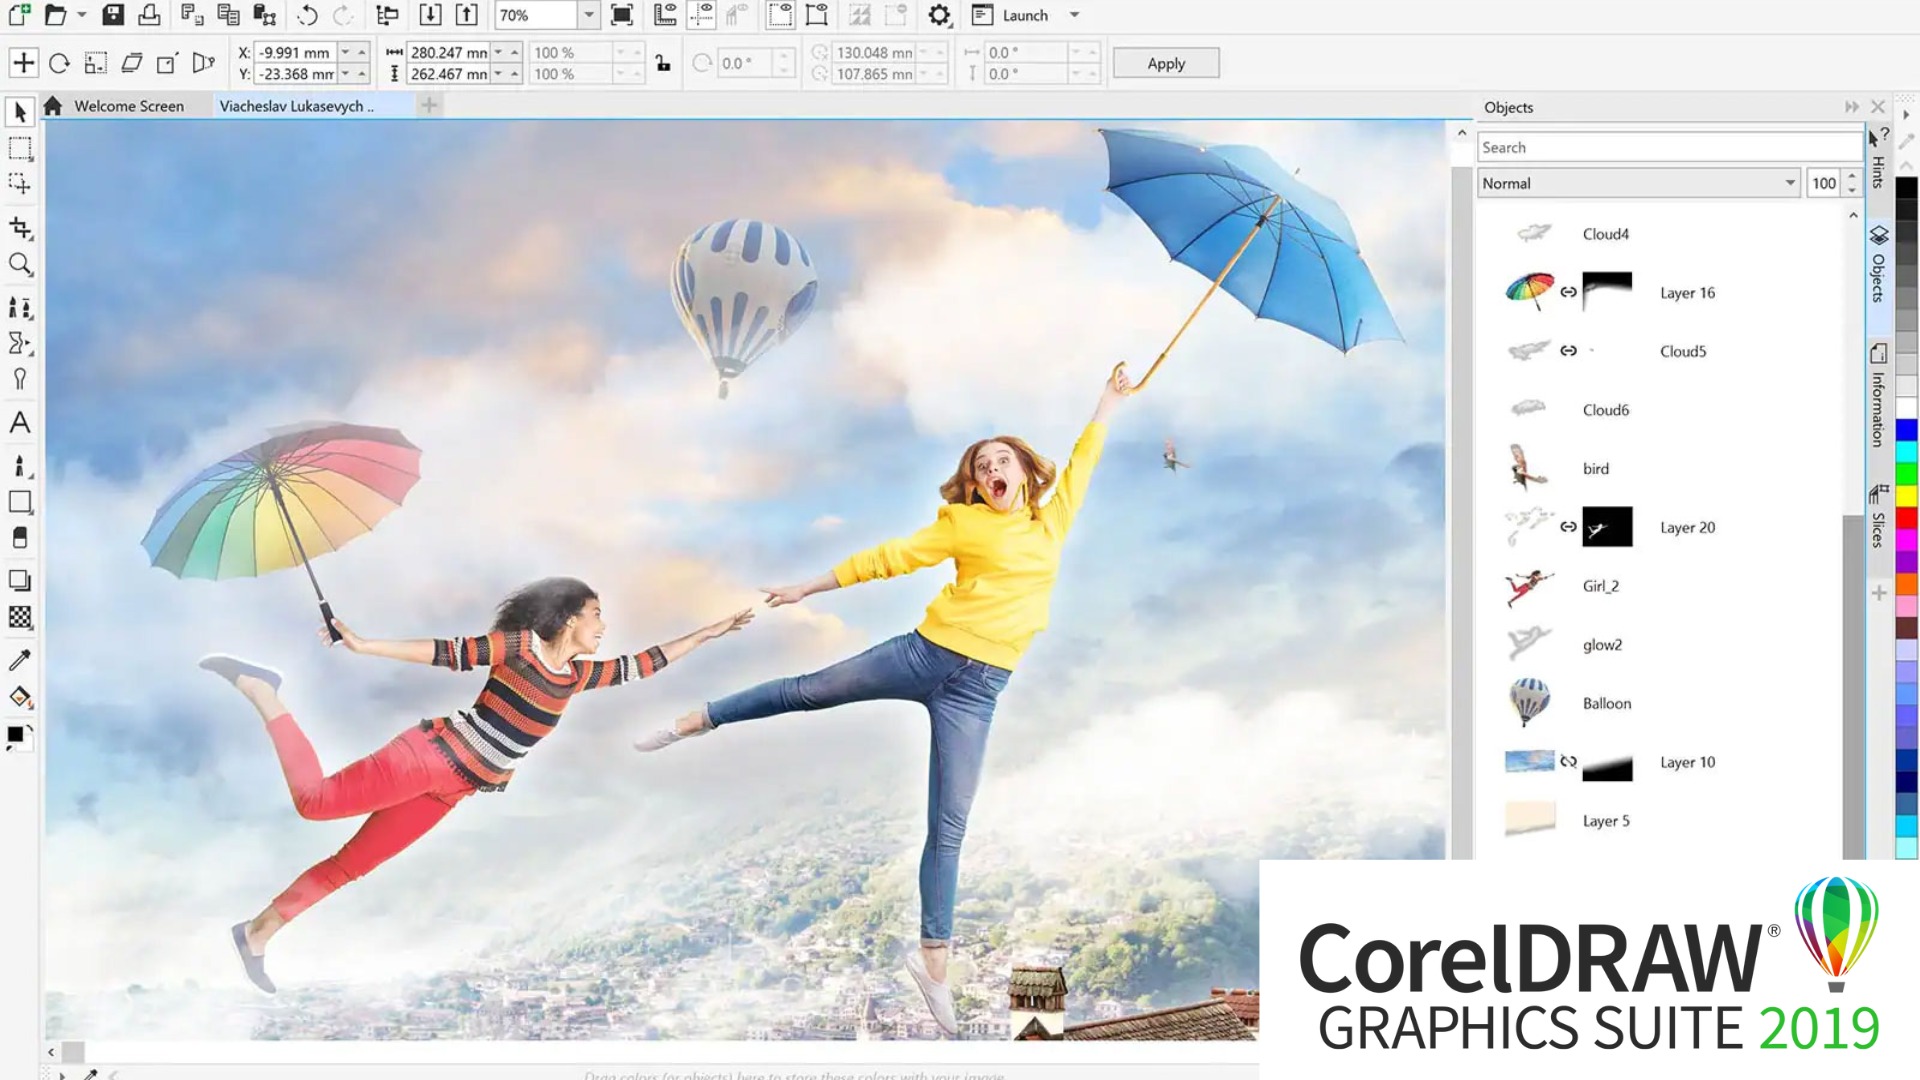Image resolution: width=1920 pixels, height=1080 pixels.
Task: Open the zoom level dropdown showing 70%
Action: click(588, 15)
